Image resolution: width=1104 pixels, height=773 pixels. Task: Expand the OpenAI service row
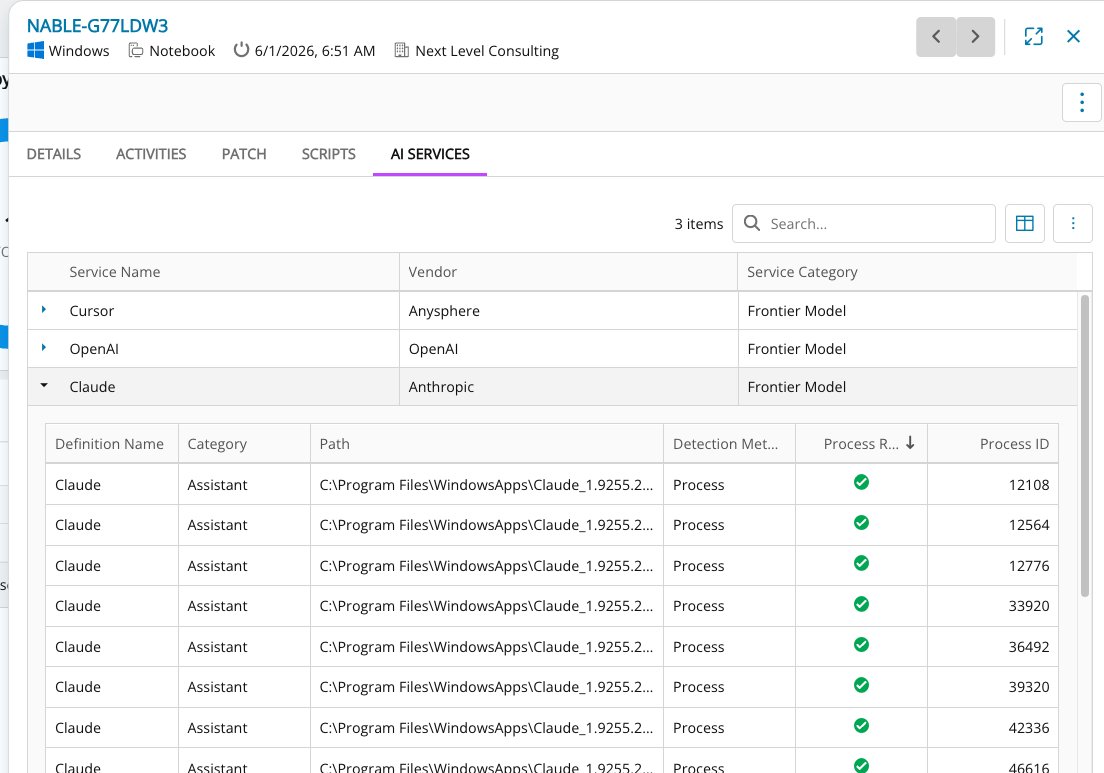[x=44, y=348]
